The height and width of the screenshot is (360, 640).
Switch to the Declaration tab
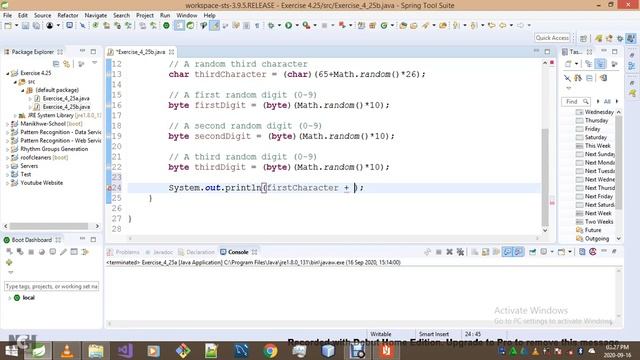coord(196,252)
